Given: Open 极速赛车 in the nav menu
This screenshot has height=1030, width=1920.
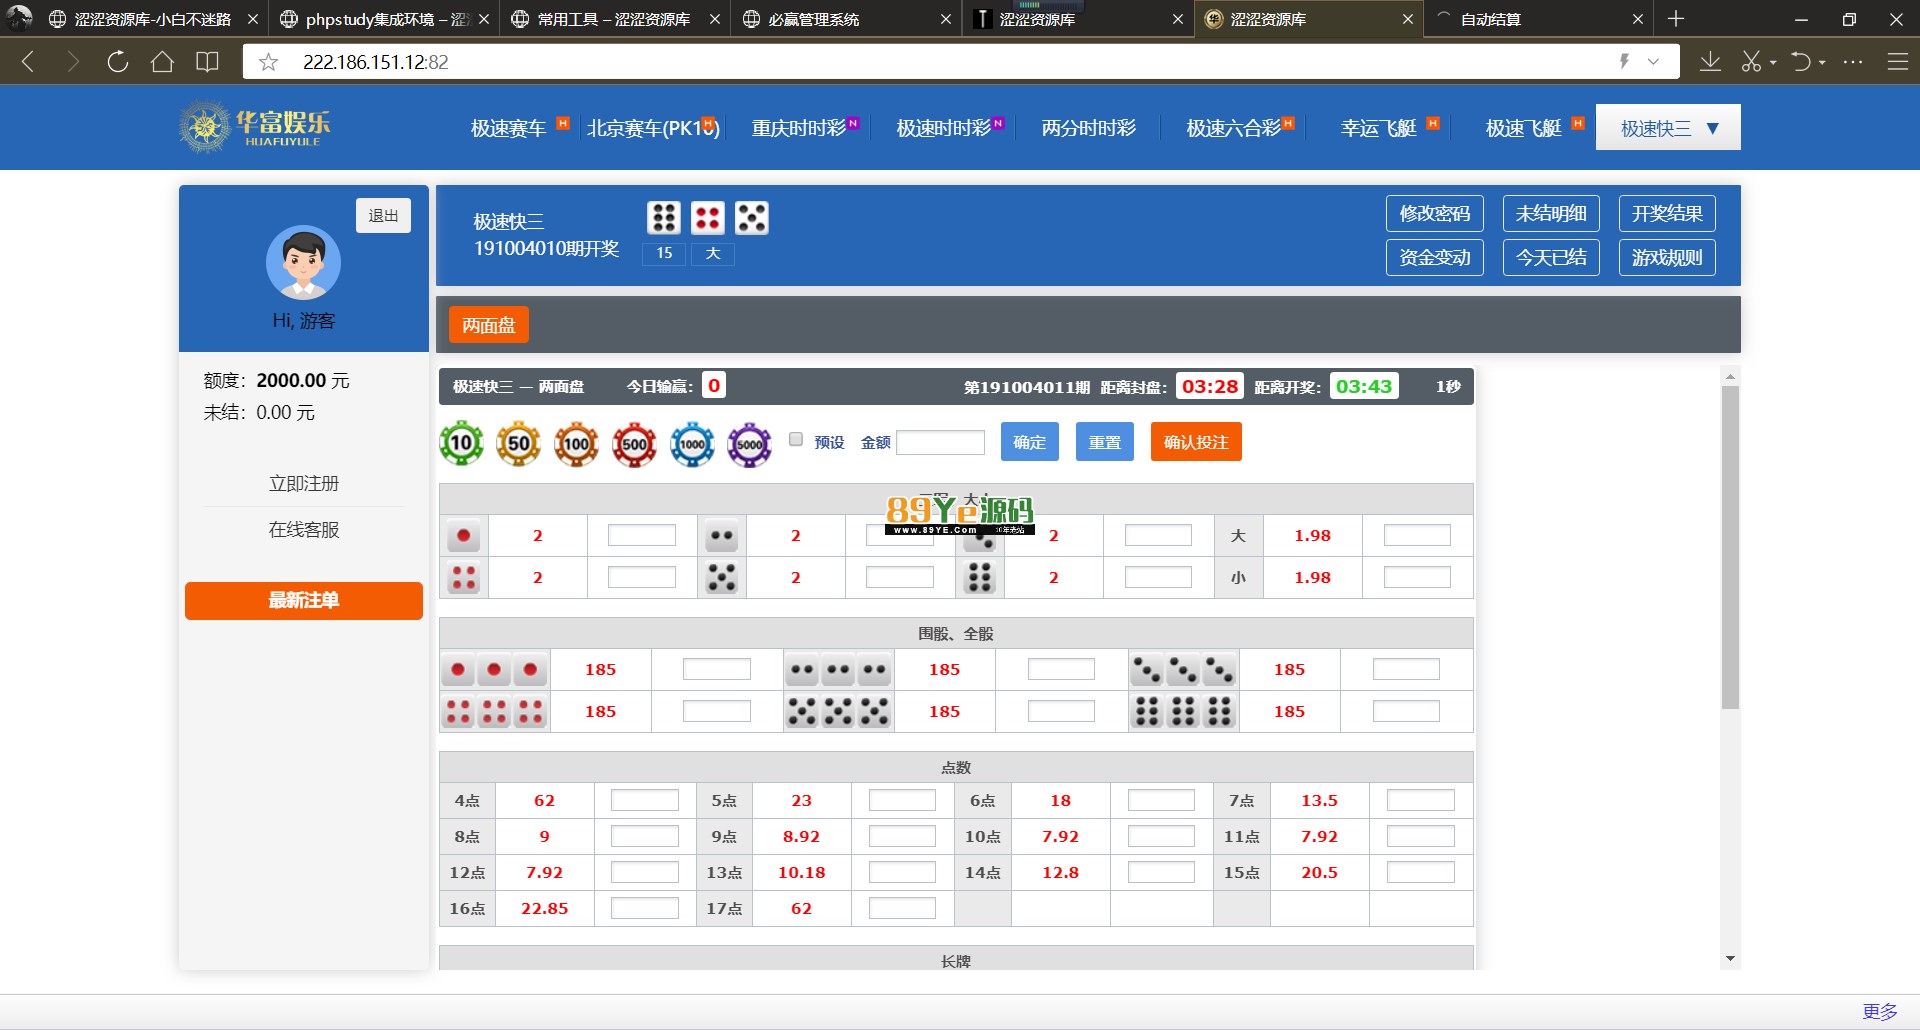Looking at the screenshot, I should pos(508,128).
